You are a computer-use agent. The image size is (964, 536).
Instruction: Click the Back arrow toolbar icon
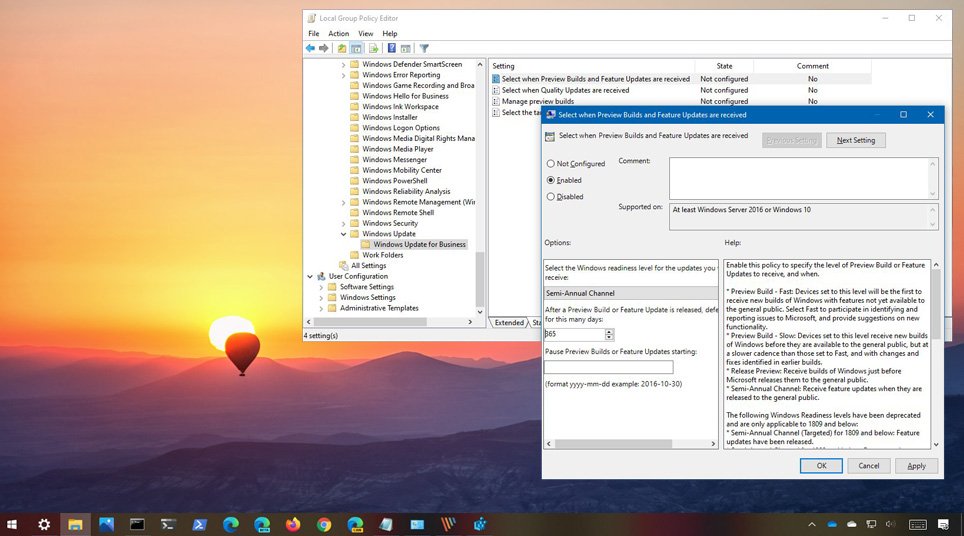[x=311, y=48]
